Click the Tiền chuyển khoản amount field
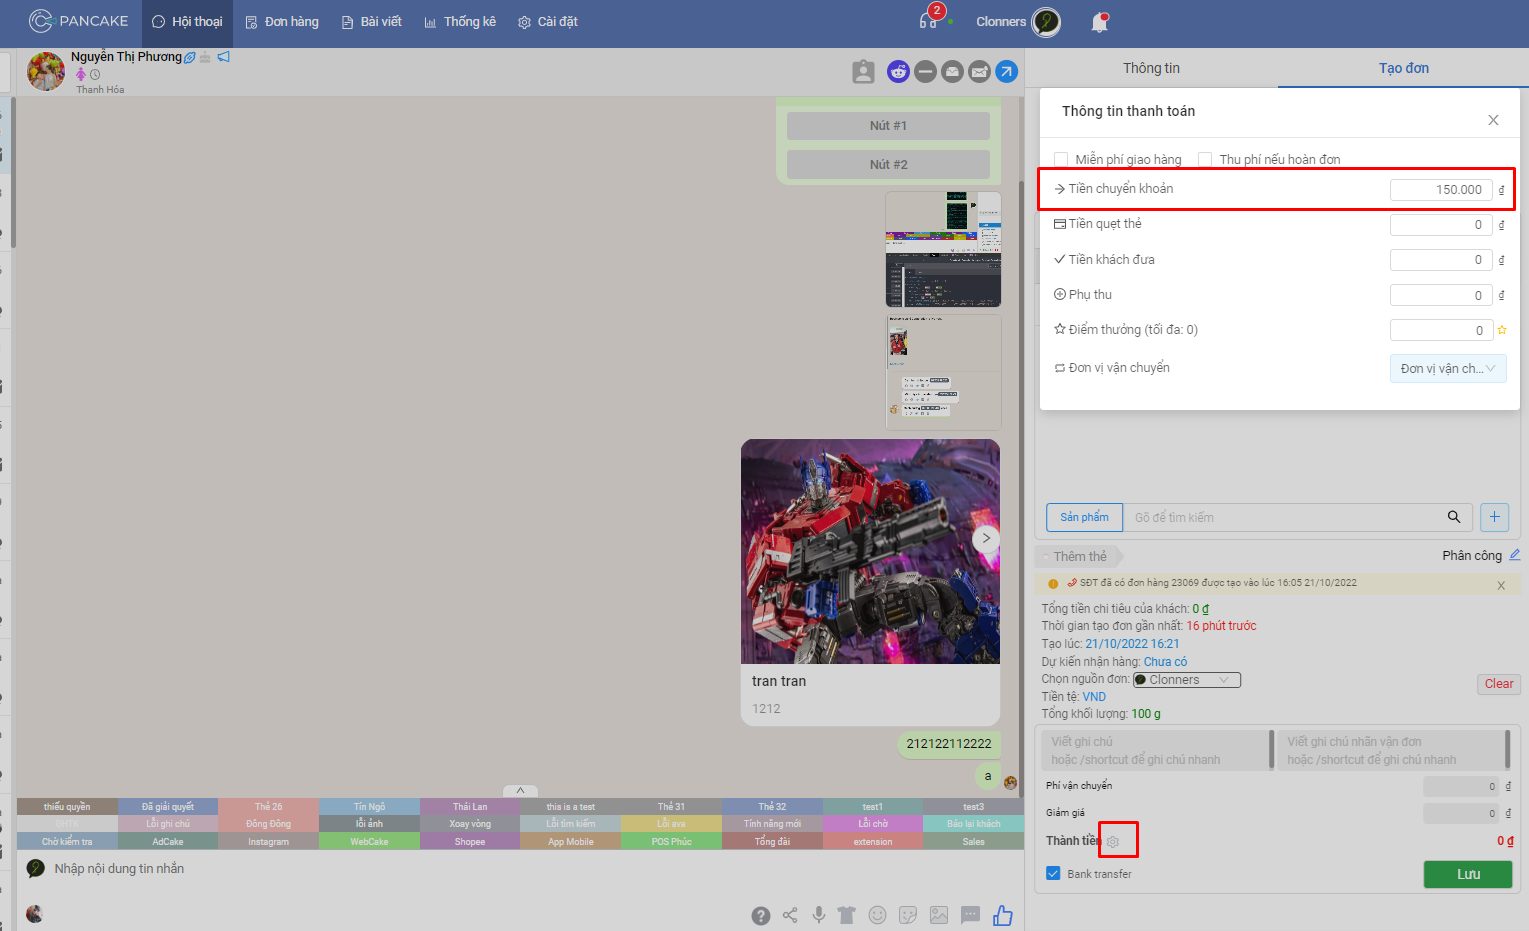The width and height of the screenshot is (1529, 931). pos(1441,190)
